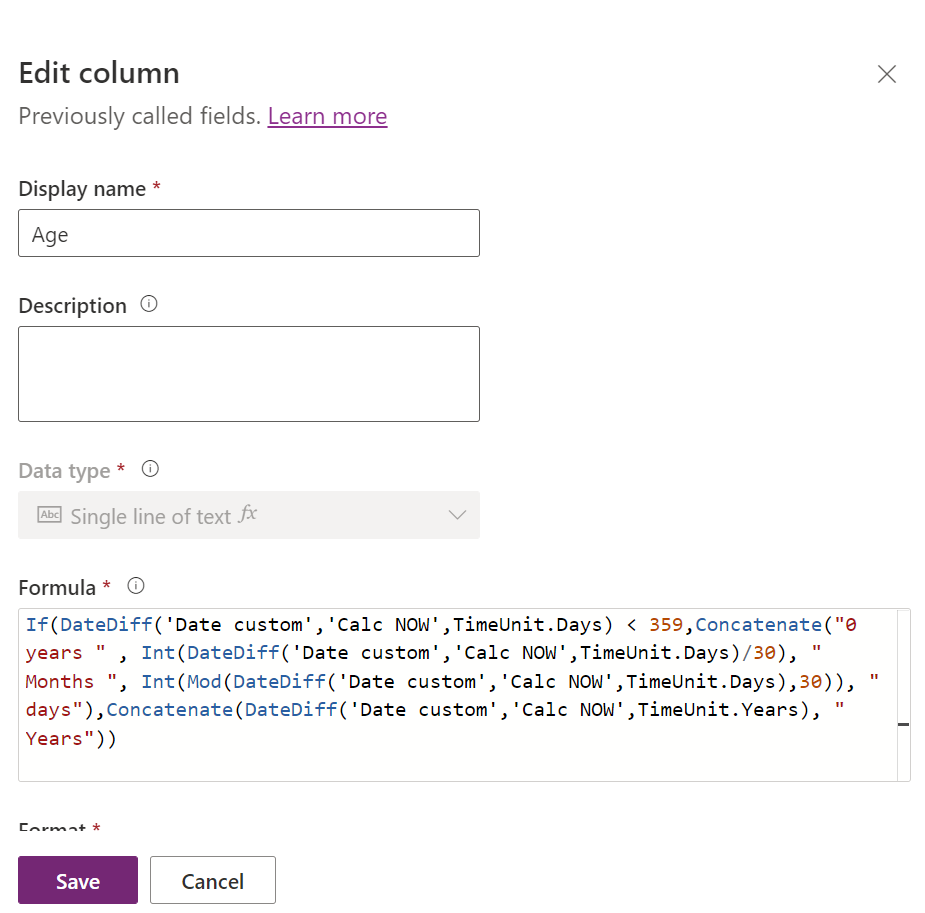925x913 pixels.
Task: Click the marker in the formula scrollbar
Action: pyautogui.click(x=903, y=724)
